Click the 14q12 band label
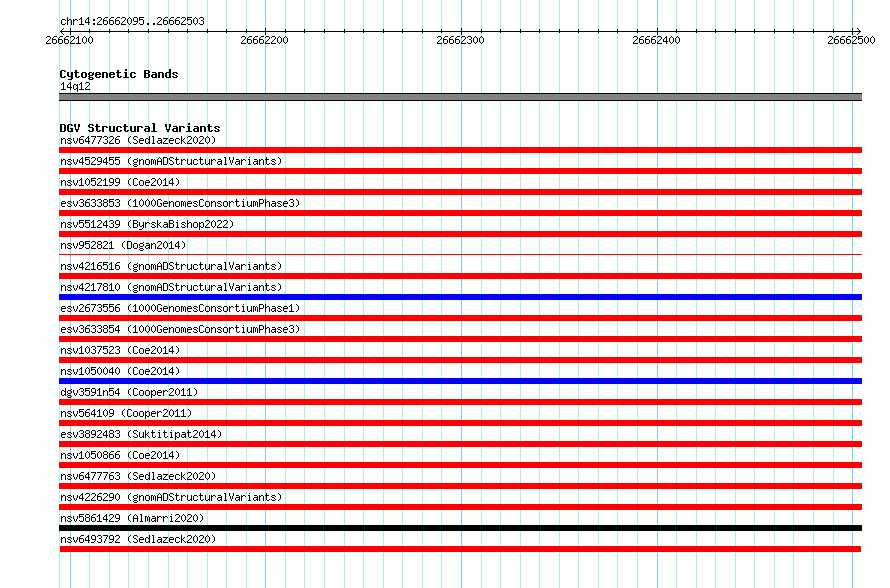The height and width of the screenshot is (588, 890). tap(75, 86)
